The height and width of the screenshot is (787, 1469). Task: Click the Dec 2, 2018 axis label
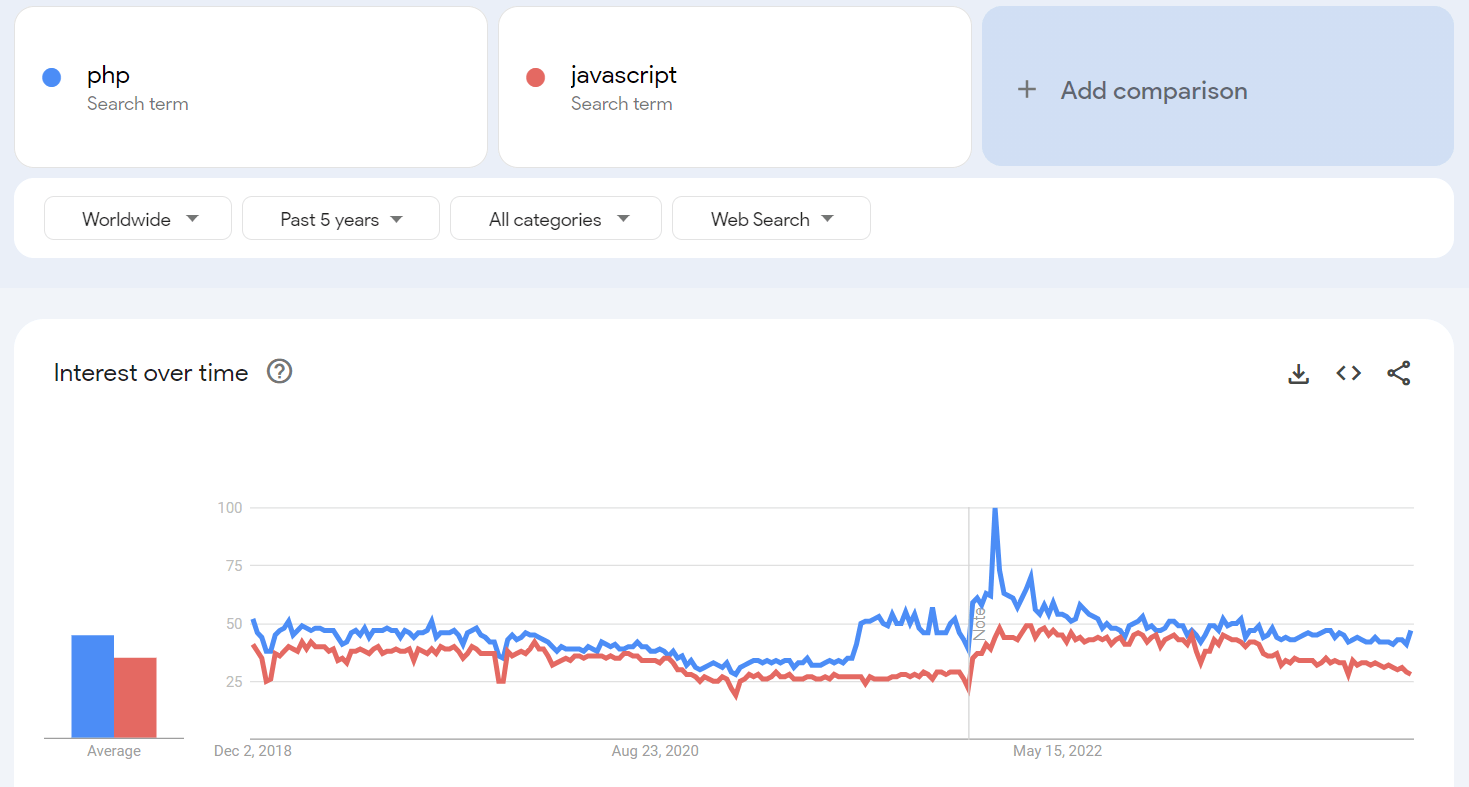[x=252, y=750]
